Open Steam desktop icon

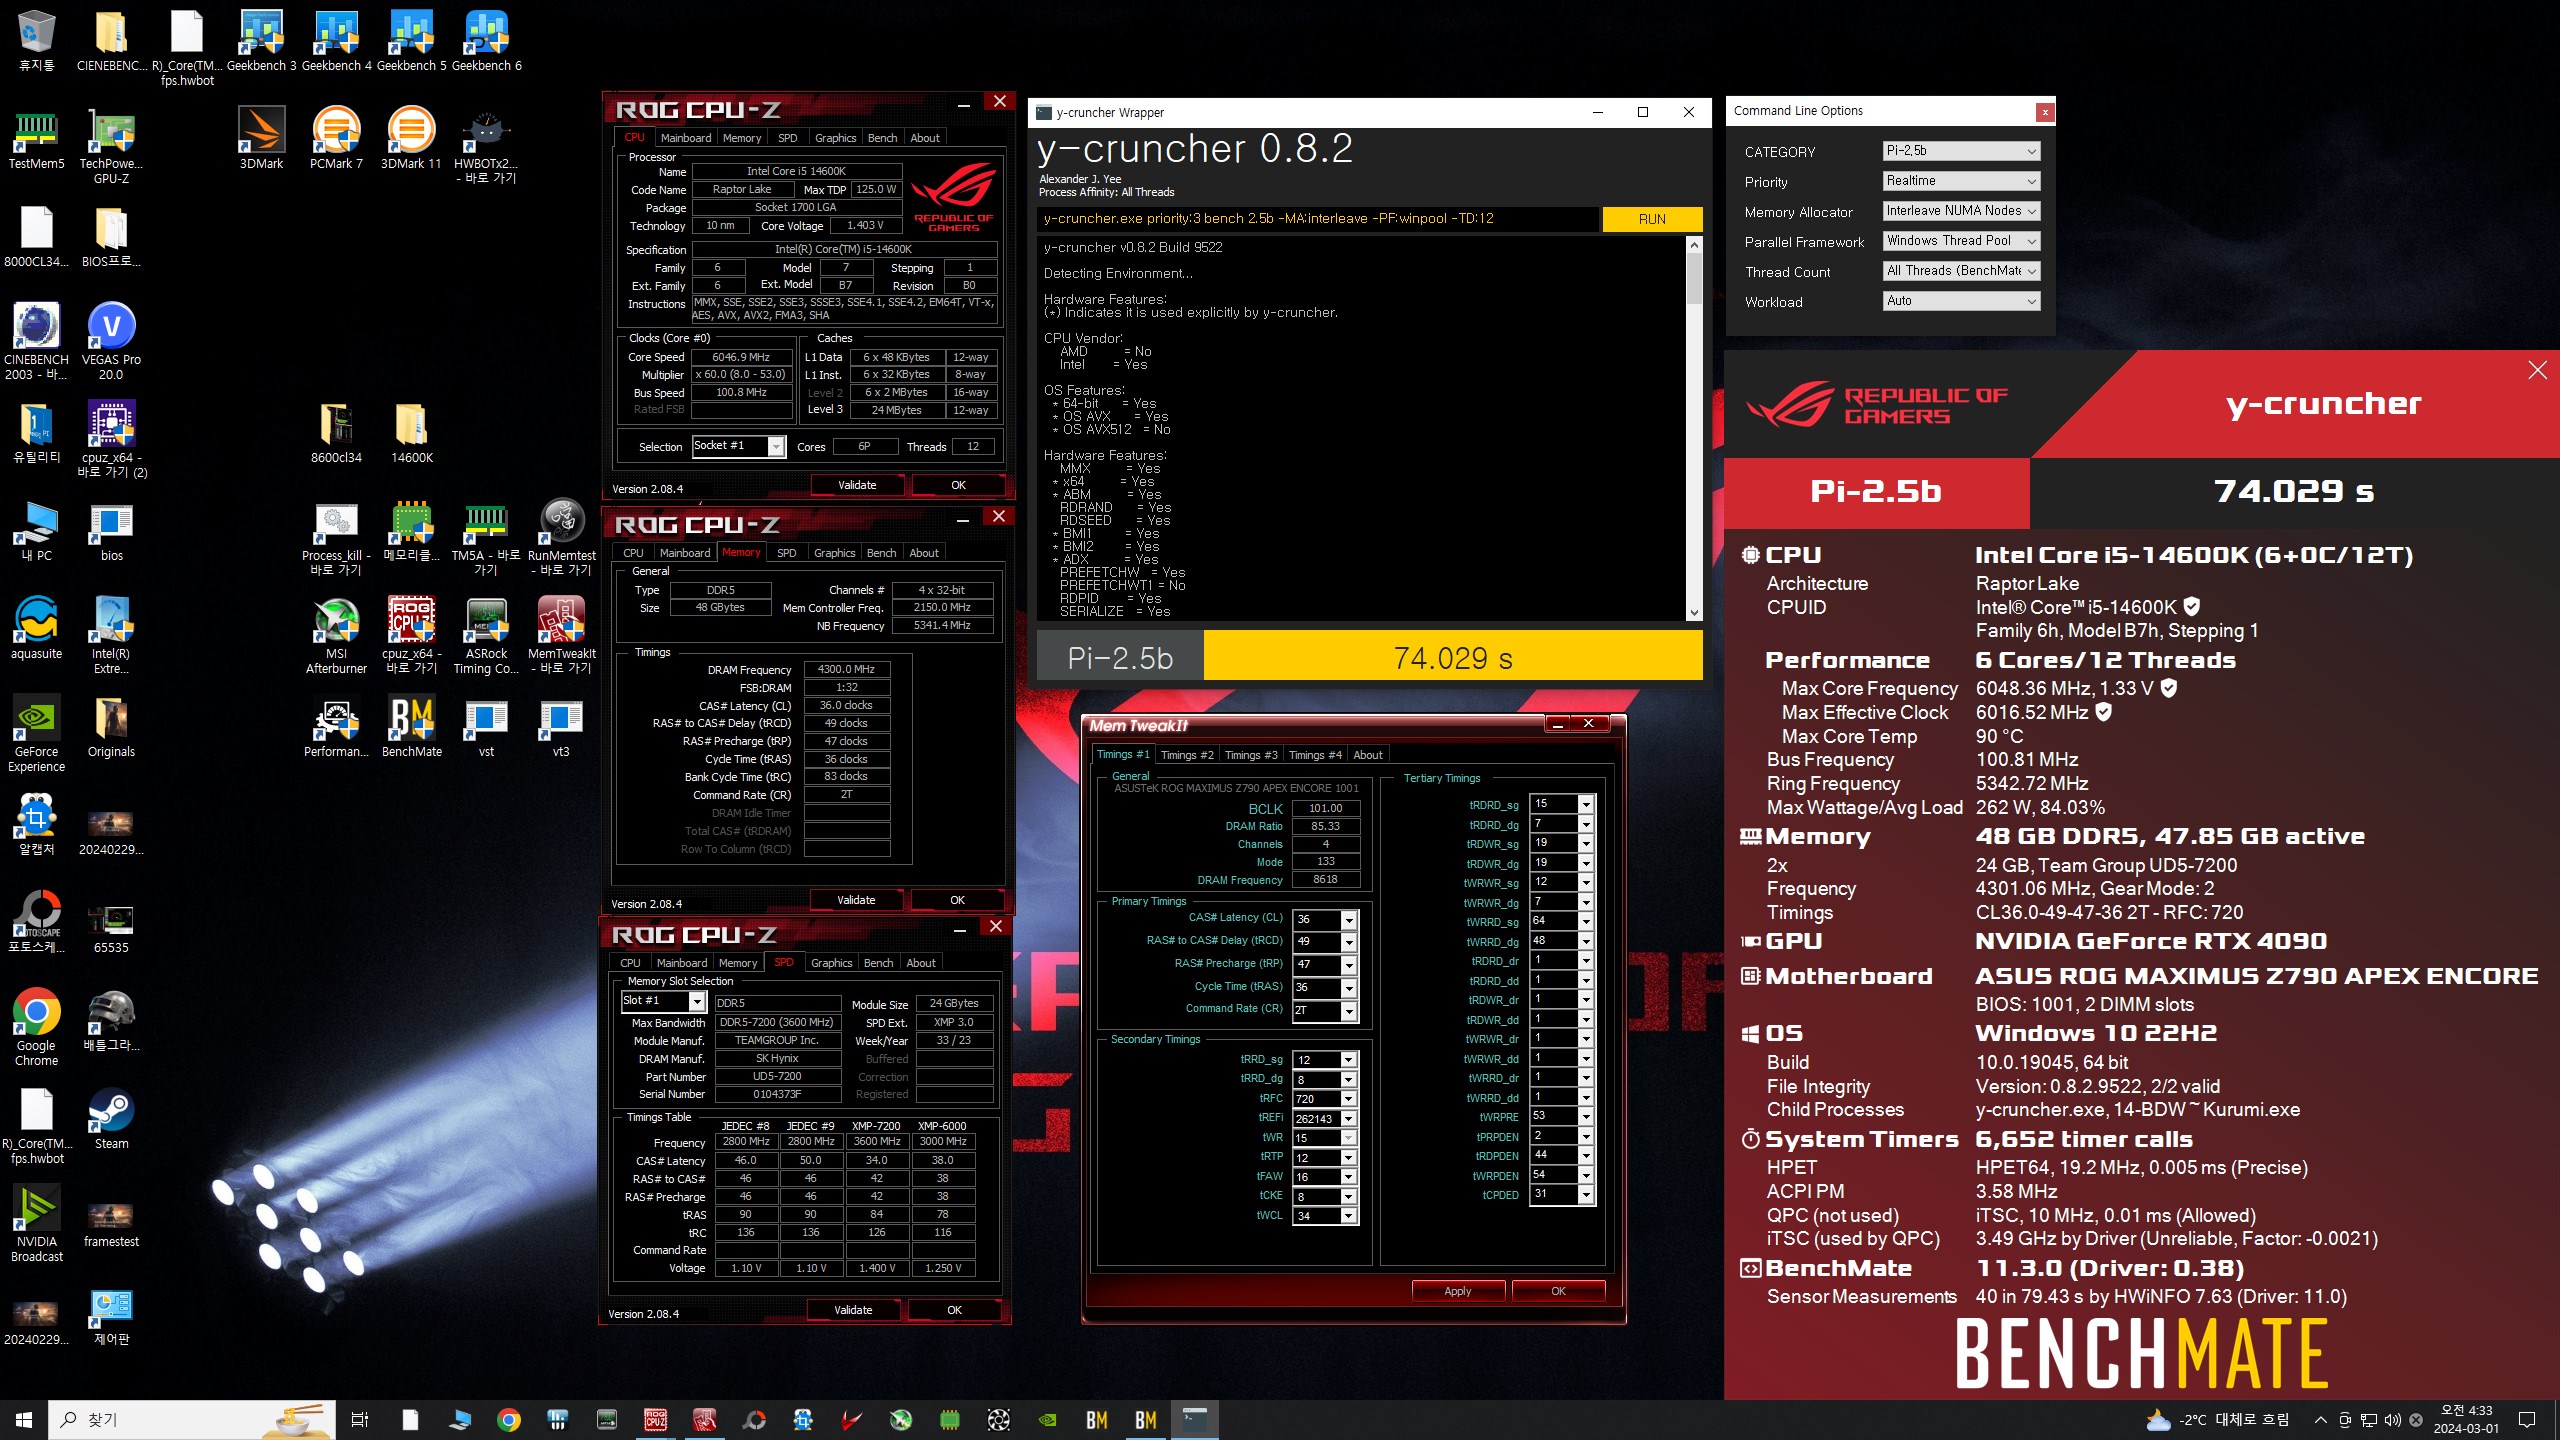(x=111, y=1119)
